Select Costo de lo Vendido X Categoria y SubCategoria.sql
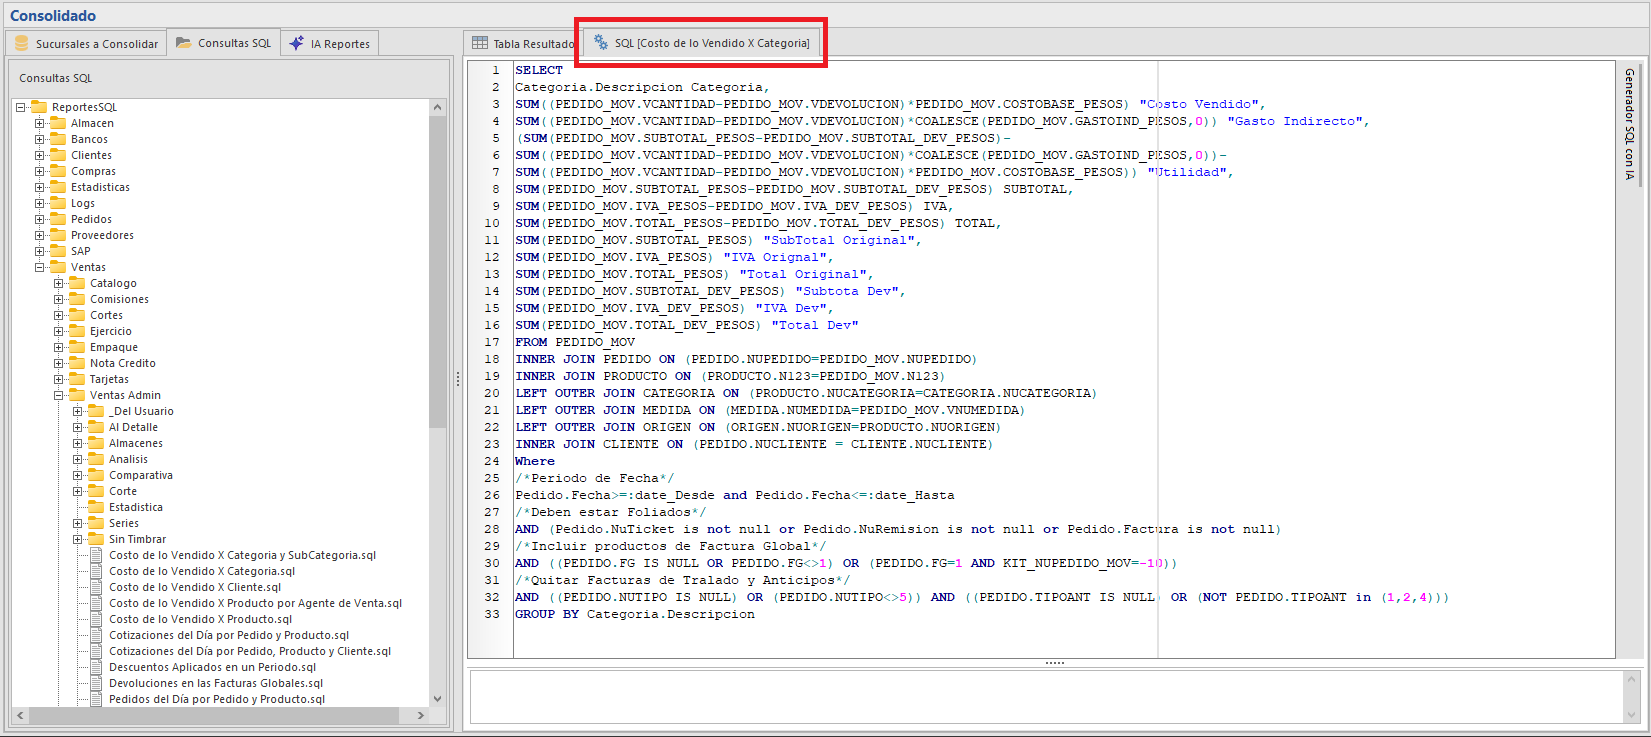 point(242,555)
